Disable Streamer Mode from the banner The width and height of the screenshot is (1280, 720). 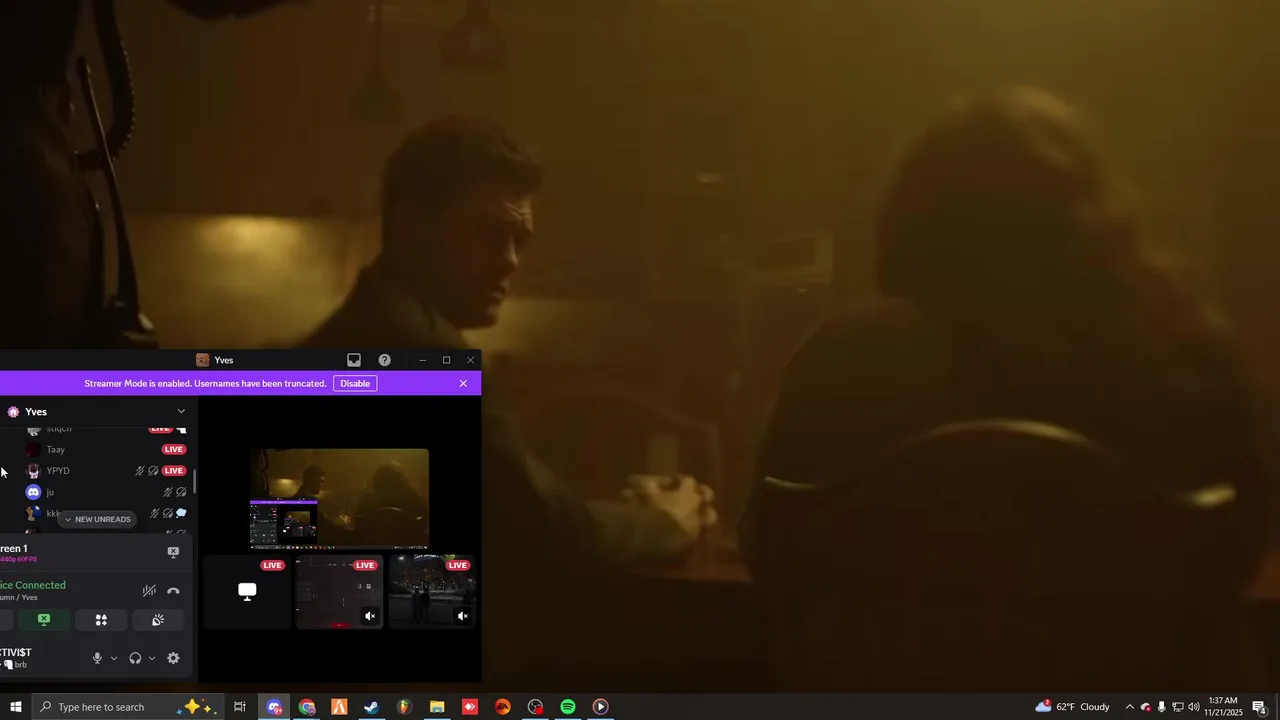point(355,383)
